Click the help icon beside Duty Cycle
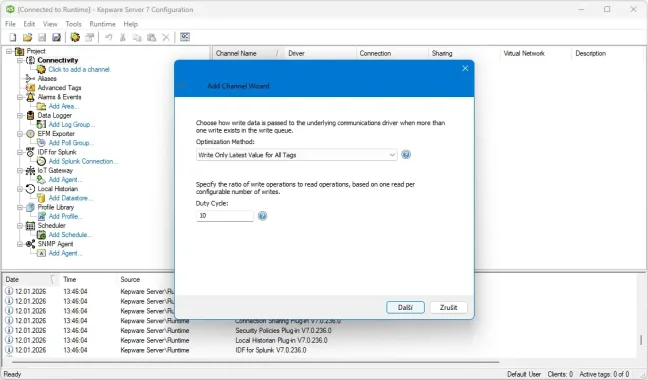 pyautogui.click(x=262, y=216)
